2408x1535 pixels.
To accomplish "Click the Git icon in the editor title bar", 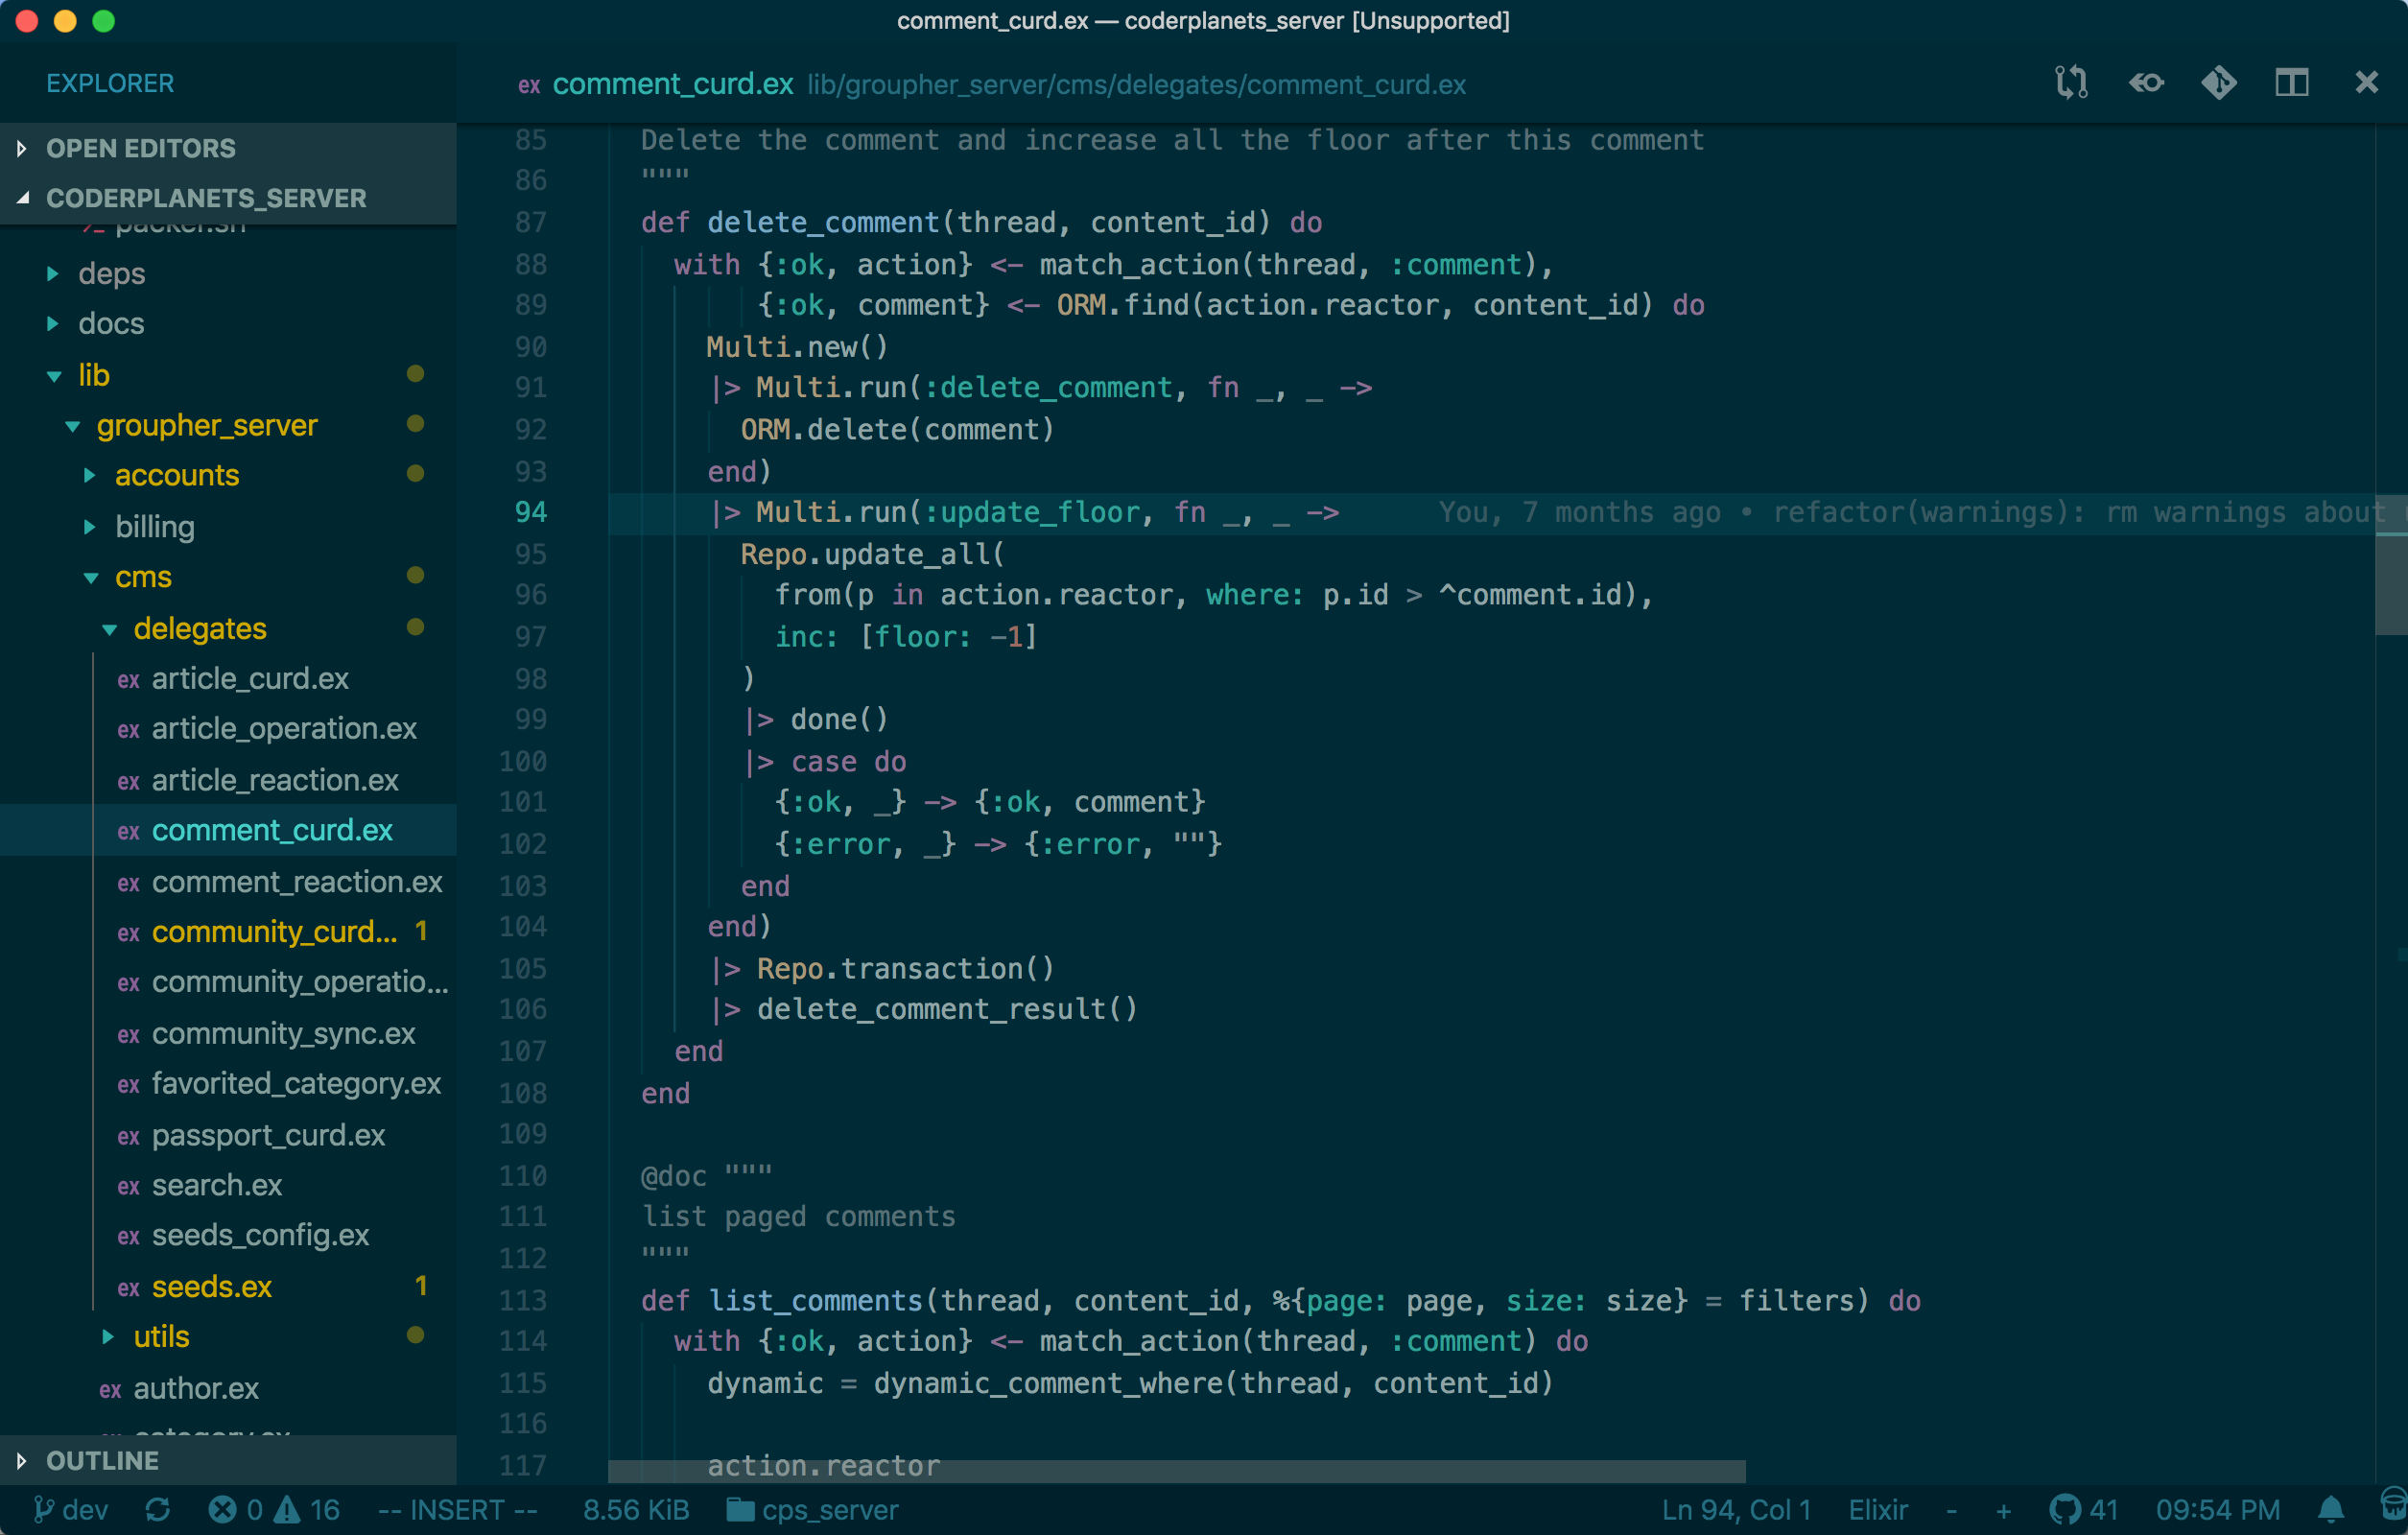I will [2219, 82].
